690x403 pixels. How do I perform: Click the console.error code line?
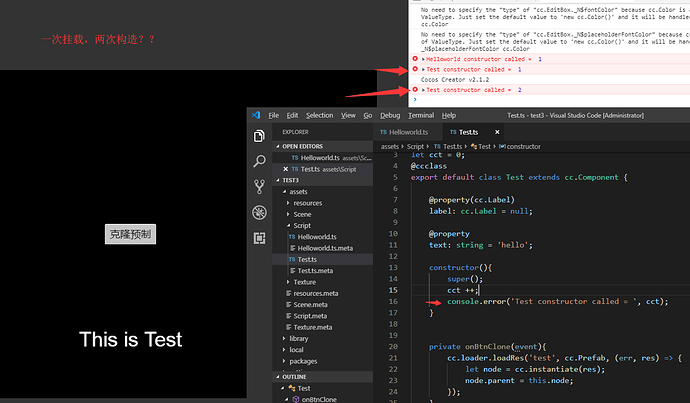(557, 301)
